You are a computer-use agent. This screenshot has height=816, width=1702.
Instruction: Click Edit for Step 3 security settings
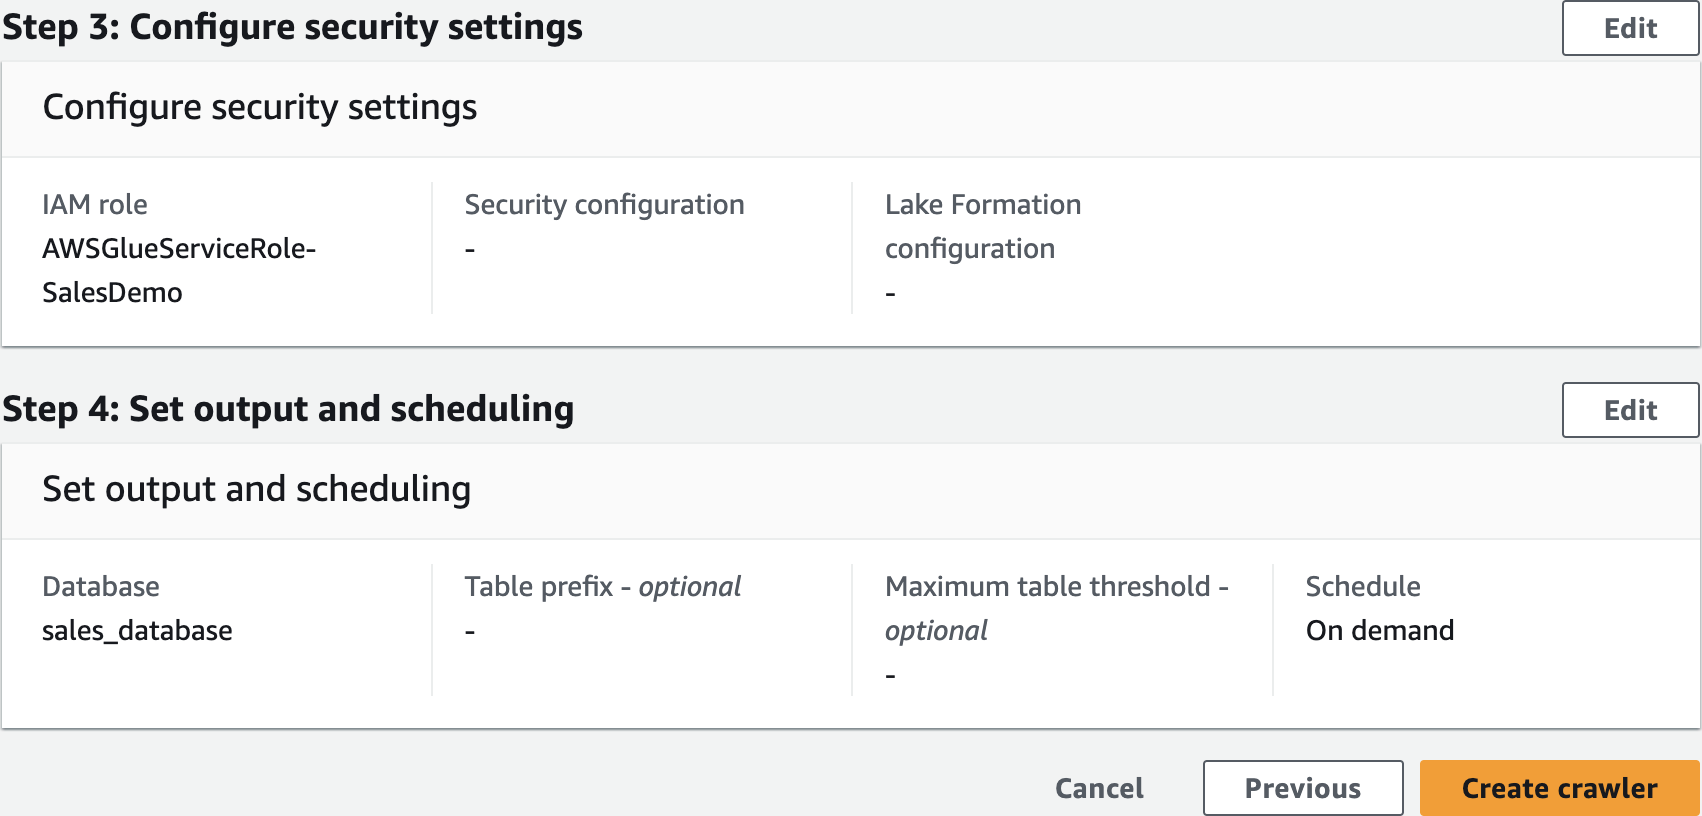(1629, 28)
